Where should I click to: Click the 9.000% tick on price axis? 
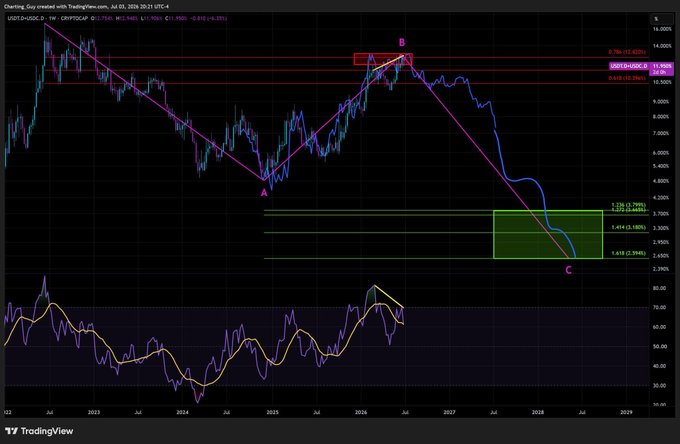[x=662, y=101]
